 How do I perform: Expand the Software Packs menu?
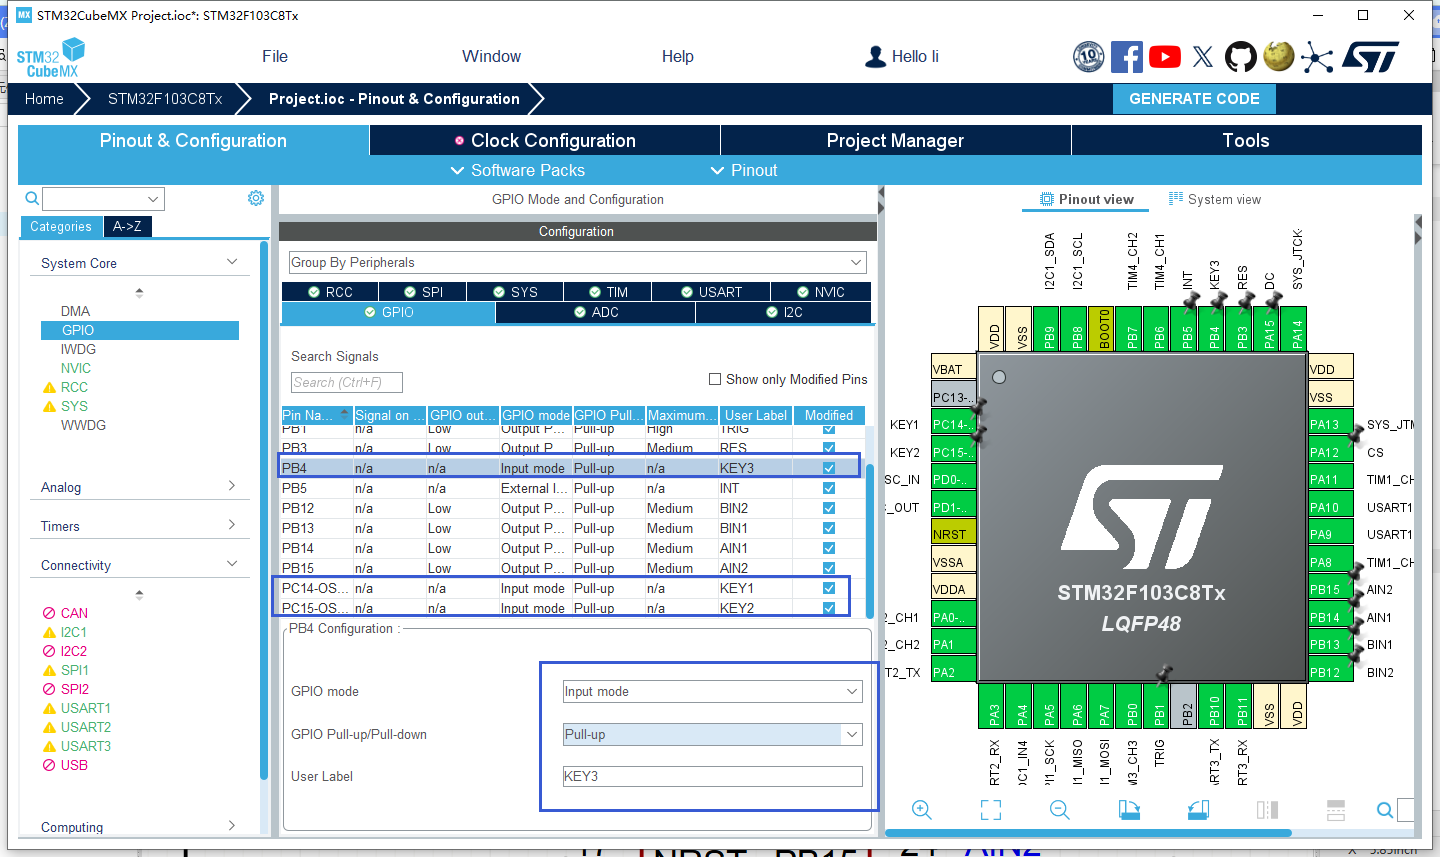click(x=518, y=170)
